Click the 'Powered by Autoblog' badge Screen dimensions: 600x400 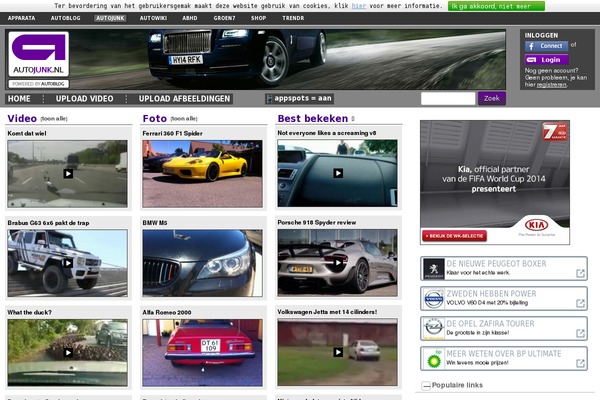pyautogui.click(x=38, y=84)
